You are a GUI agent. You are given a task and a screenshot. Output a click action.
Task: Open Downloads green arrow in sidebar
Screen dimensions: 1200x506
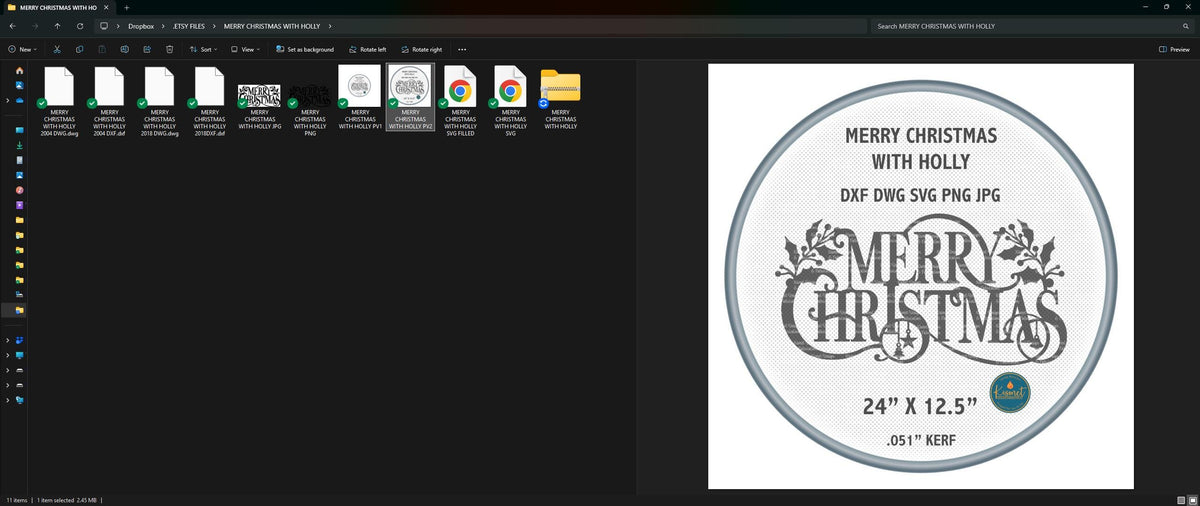tap(19, 145)
